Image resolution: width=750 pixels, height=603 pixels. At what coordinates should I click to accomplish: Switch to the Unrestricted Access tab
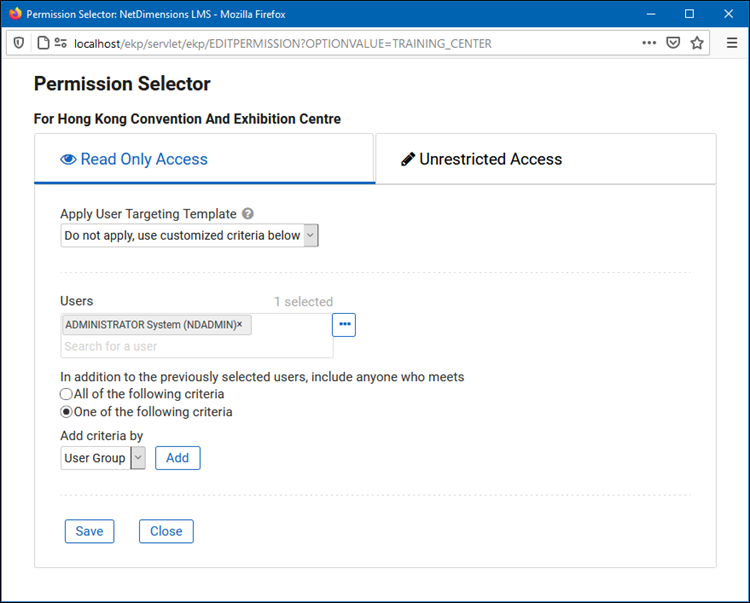click(545, 159)
